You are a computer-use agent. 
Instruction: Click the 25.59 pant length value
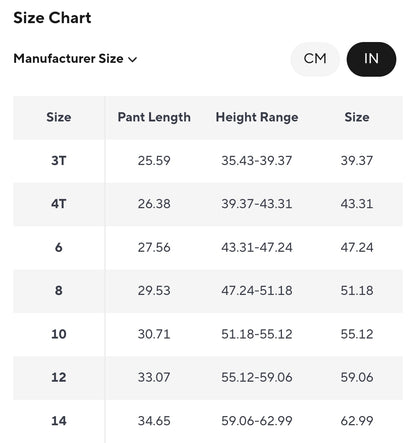(x=154, y=161)
